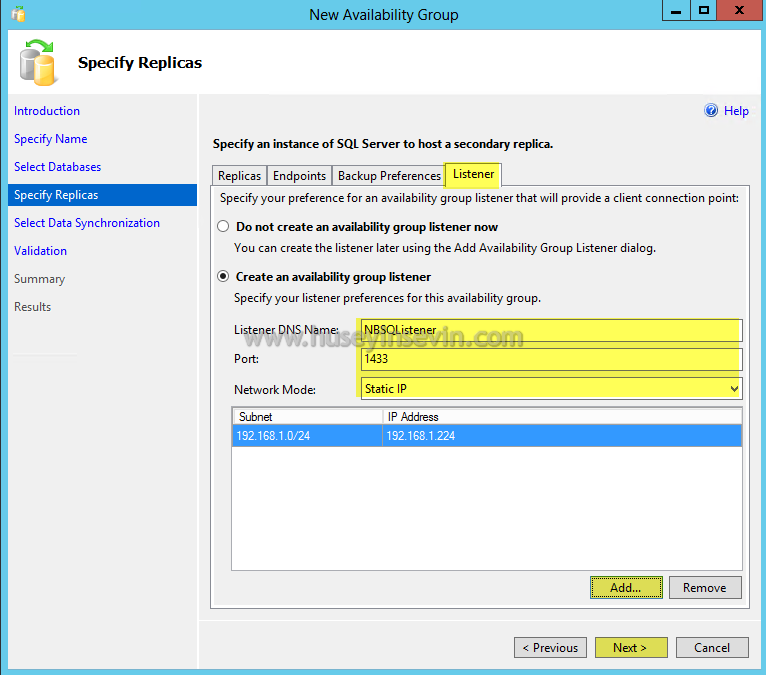Switch to the Replicas tab
Screen dimensions: 766x675
click(x=239, y=175)
